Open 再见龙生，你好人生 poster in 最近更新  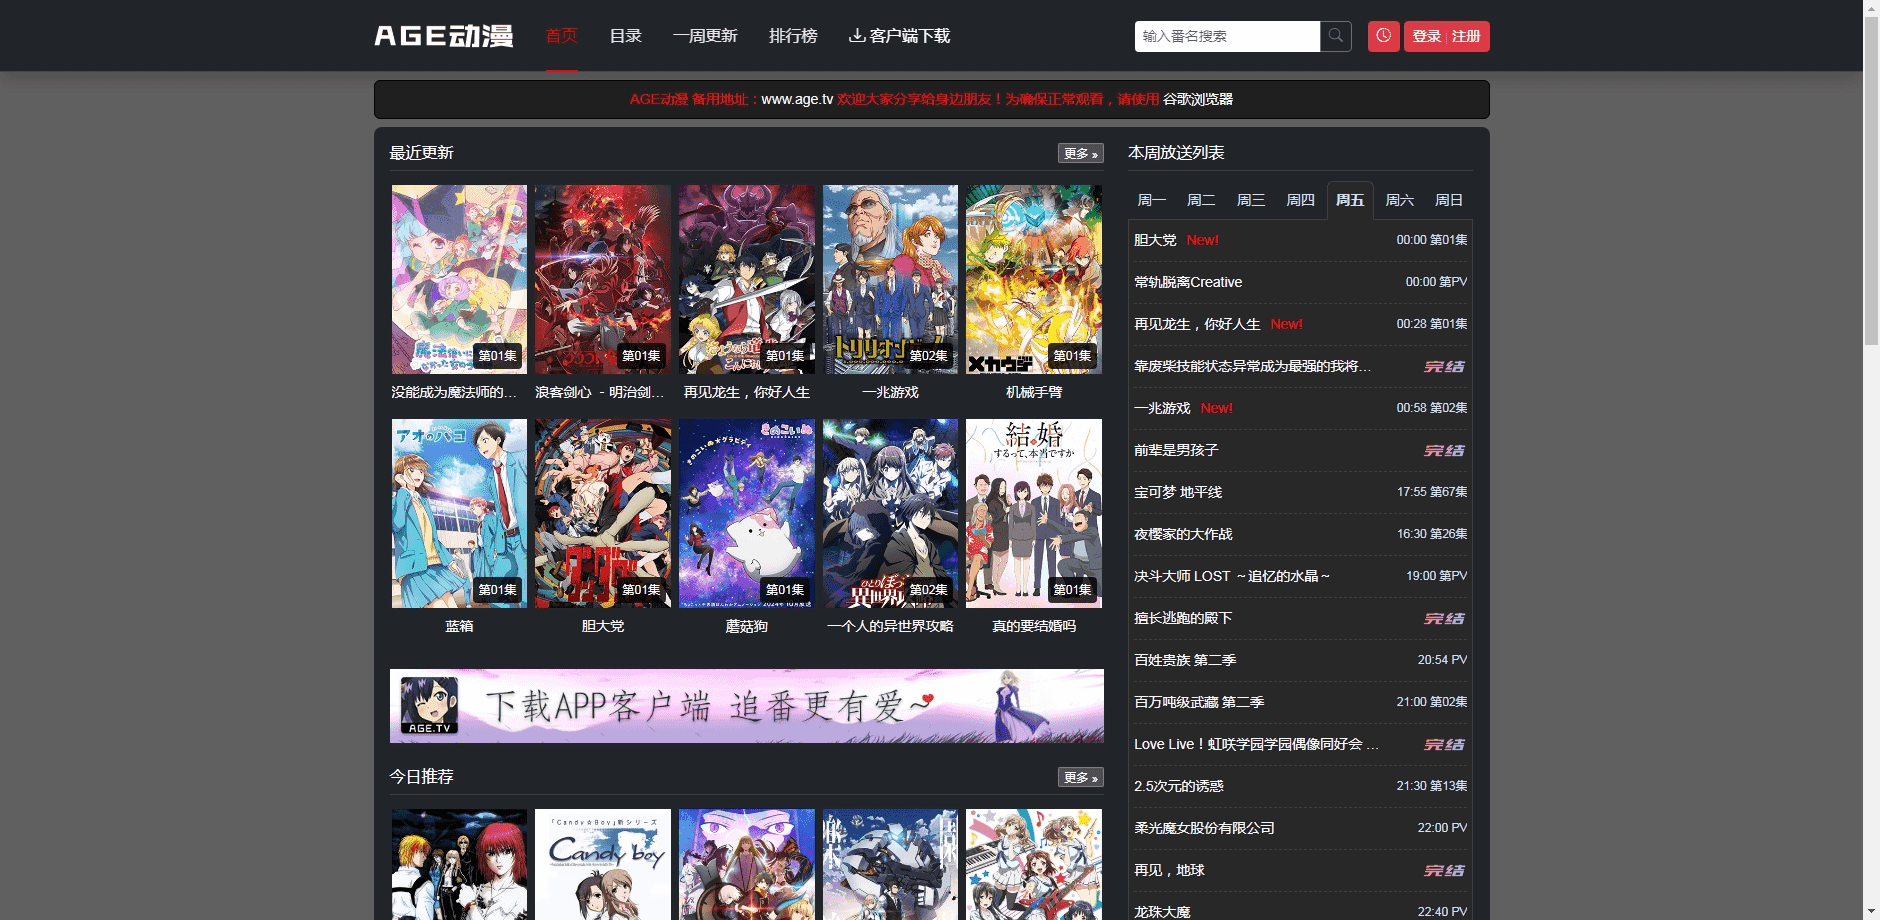(747, 279)
